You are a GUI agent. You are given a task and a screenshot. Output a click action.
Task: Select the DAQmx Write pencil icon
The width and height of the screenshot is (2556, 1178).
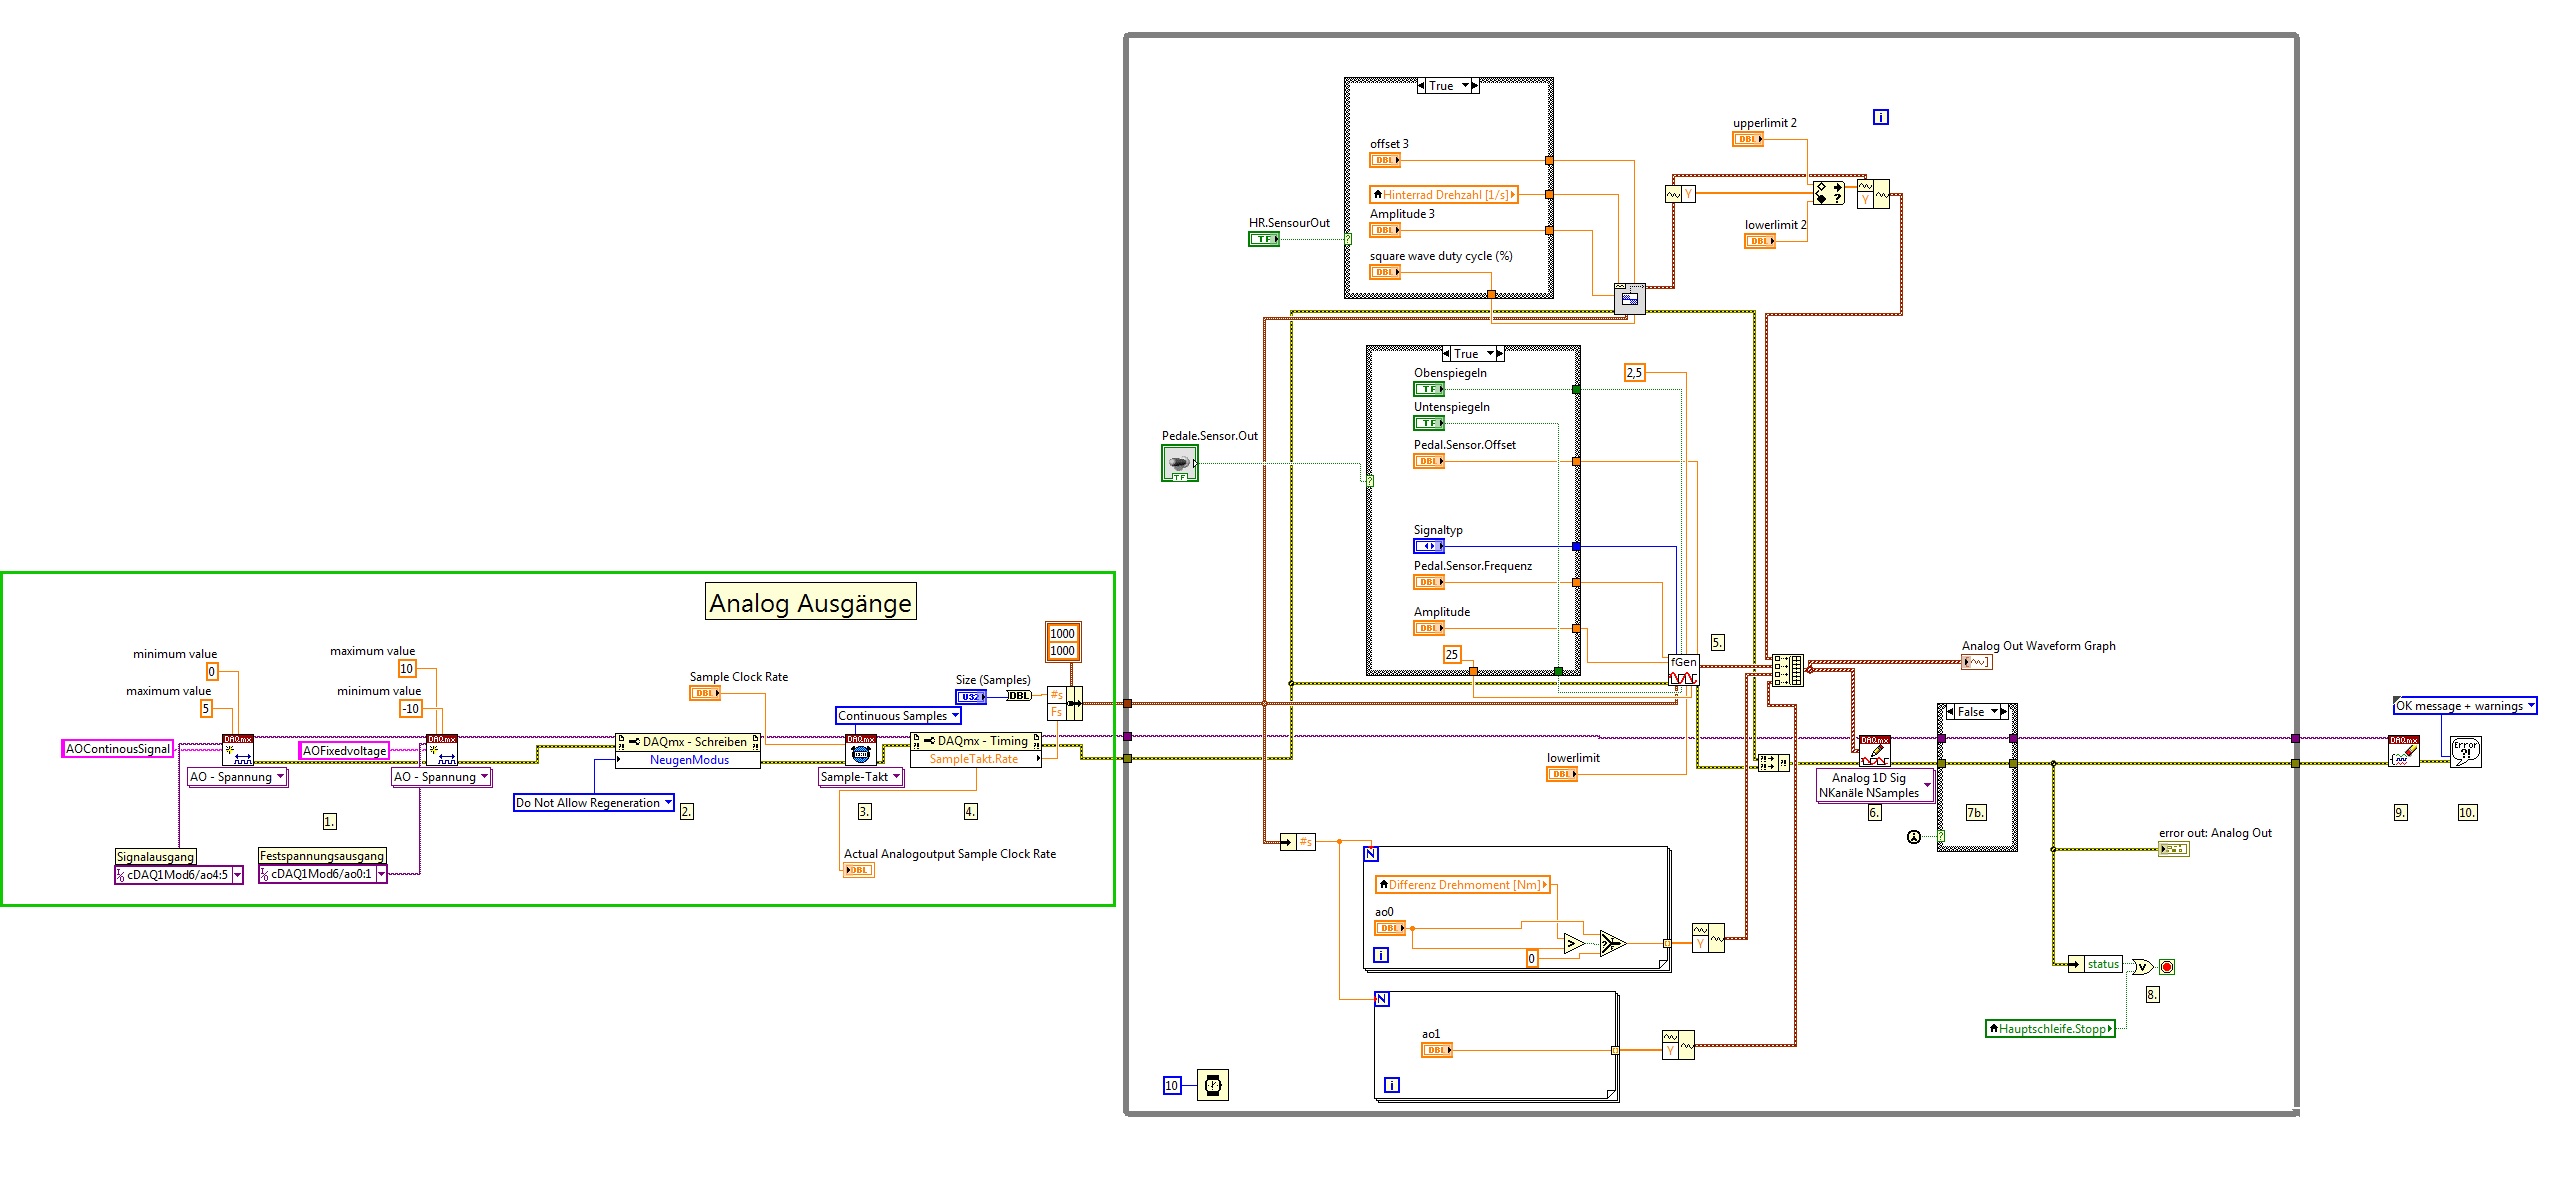point(1874,751)
